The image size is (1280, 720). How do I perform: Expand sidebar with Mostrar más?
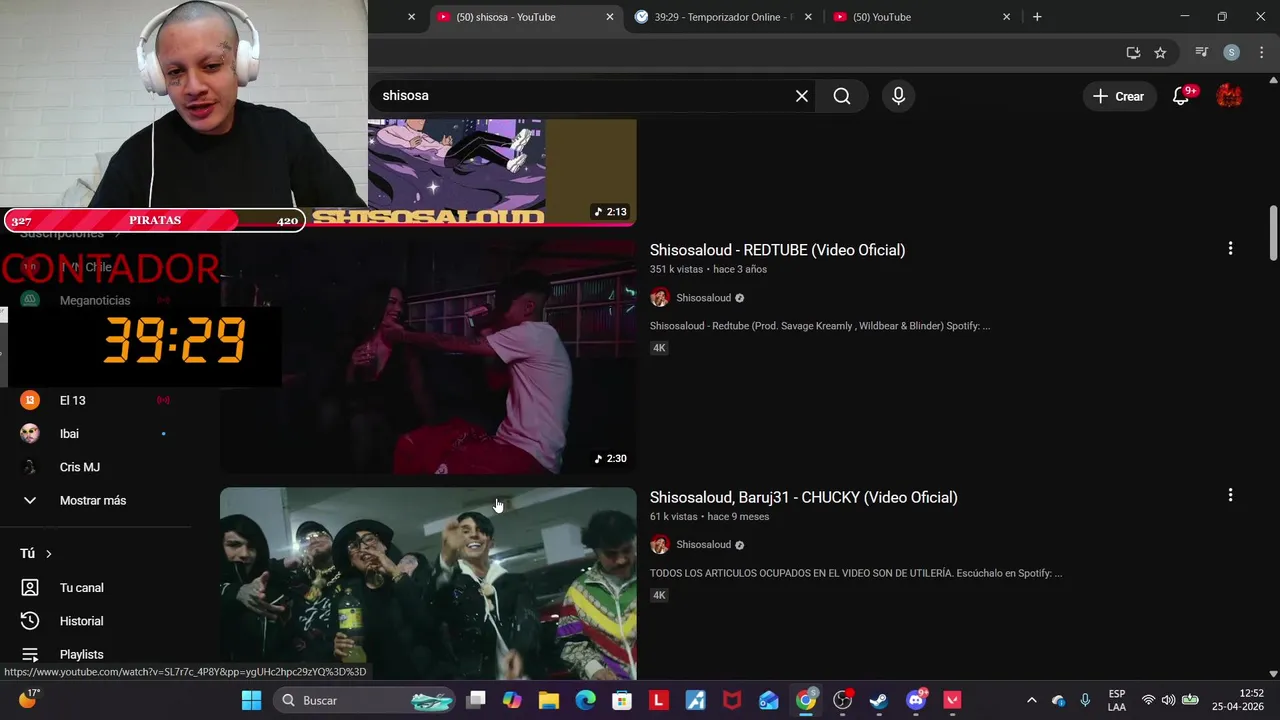click(95, 500)
